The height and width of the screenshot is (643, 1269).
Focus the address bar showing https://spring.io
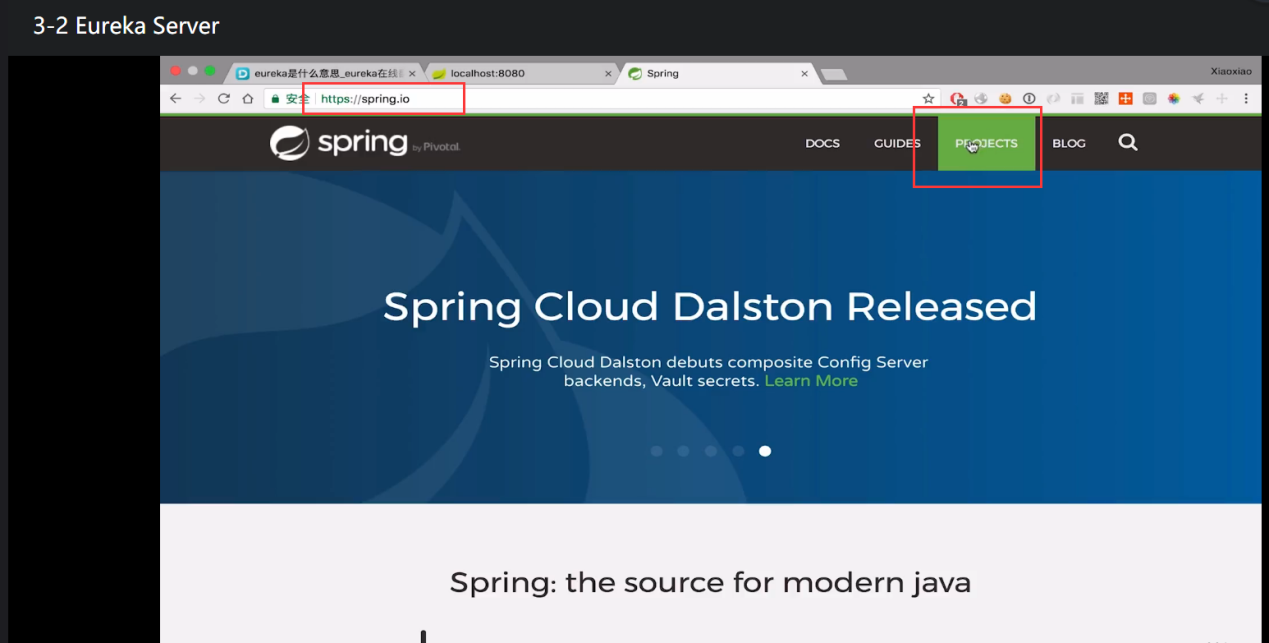[600, 99]
